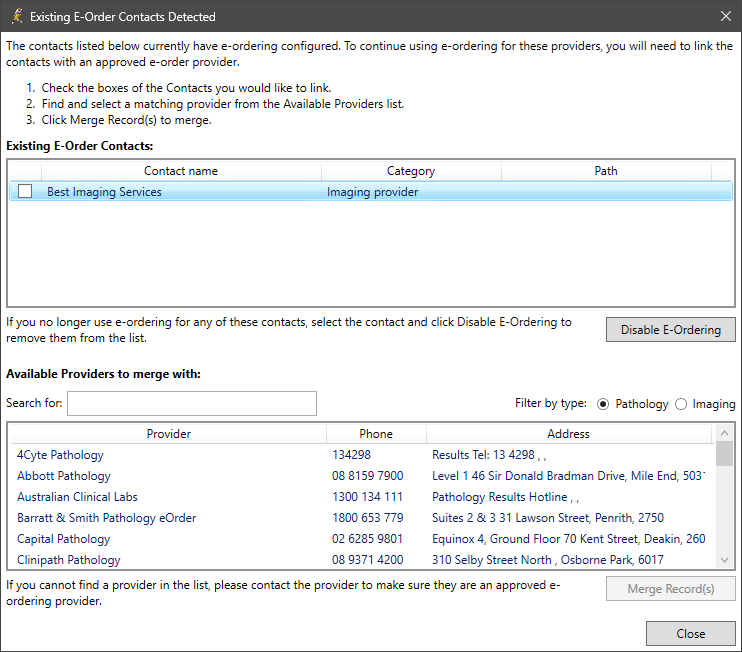Select Capital Pathology provider
Image resolution: width=742 pixels, height=652 pixels.
(x=63, y=538)
